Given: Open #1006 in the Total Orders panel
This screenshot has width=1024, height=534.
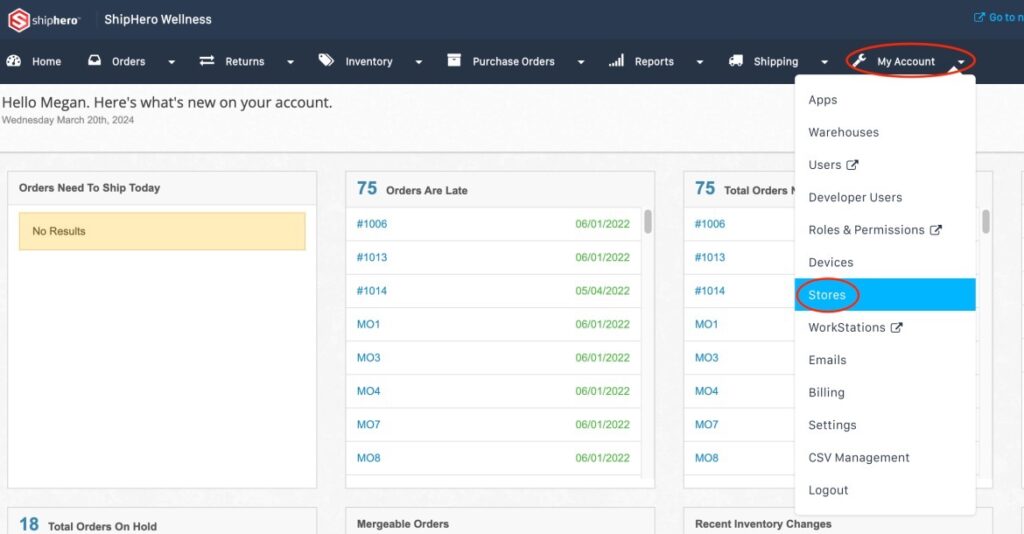Looking at the screenshot, I should [710, 224].
